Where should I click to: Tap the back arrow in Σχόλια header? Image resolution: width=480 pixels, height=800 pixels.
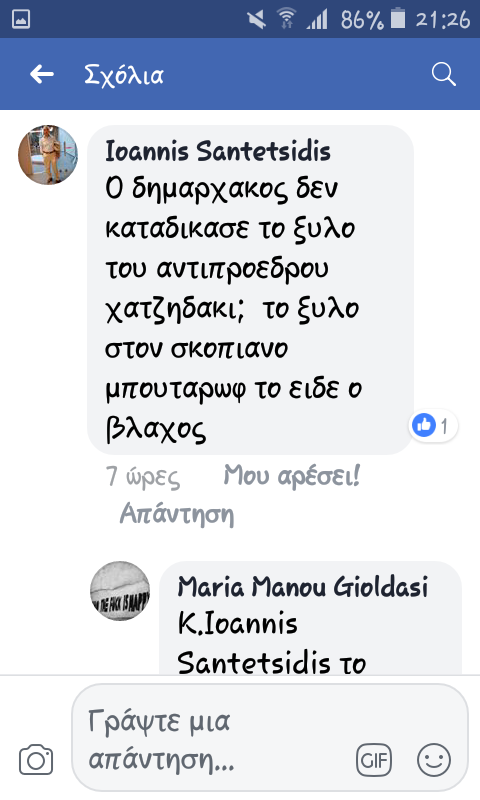42,74
